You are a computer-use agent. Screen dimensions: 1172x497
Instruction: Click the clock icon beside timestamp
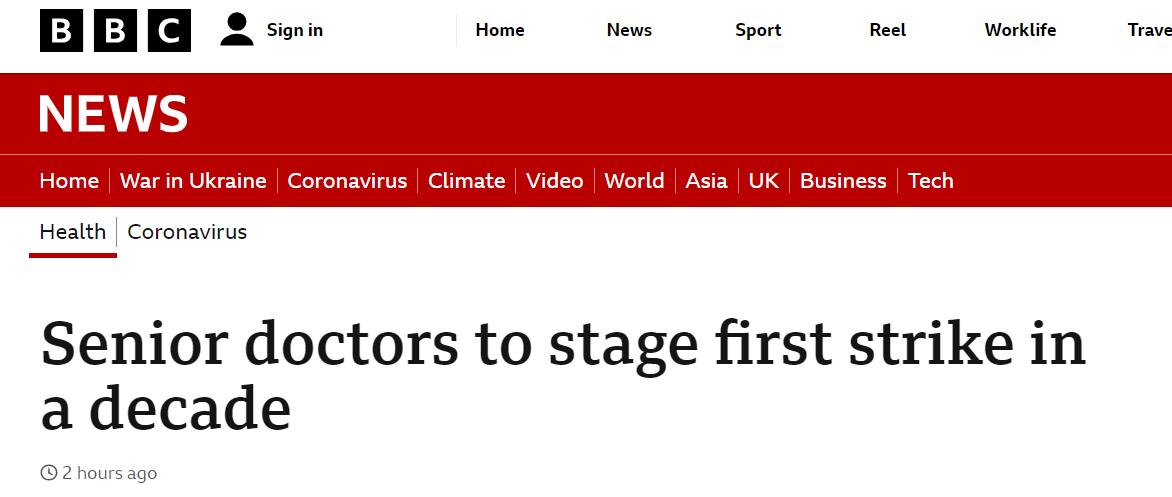(48, 473)
